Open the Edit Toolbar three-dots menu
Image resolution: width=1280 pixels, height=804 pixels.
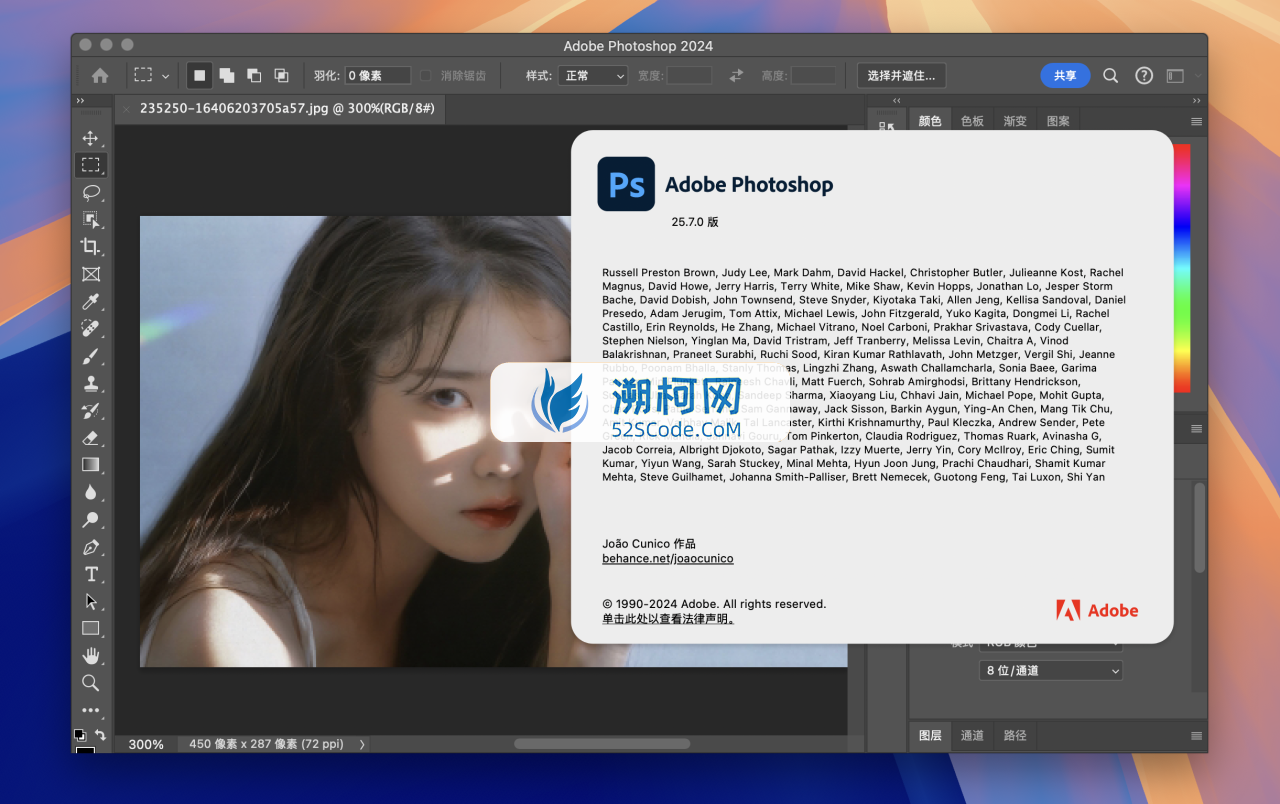91,710
